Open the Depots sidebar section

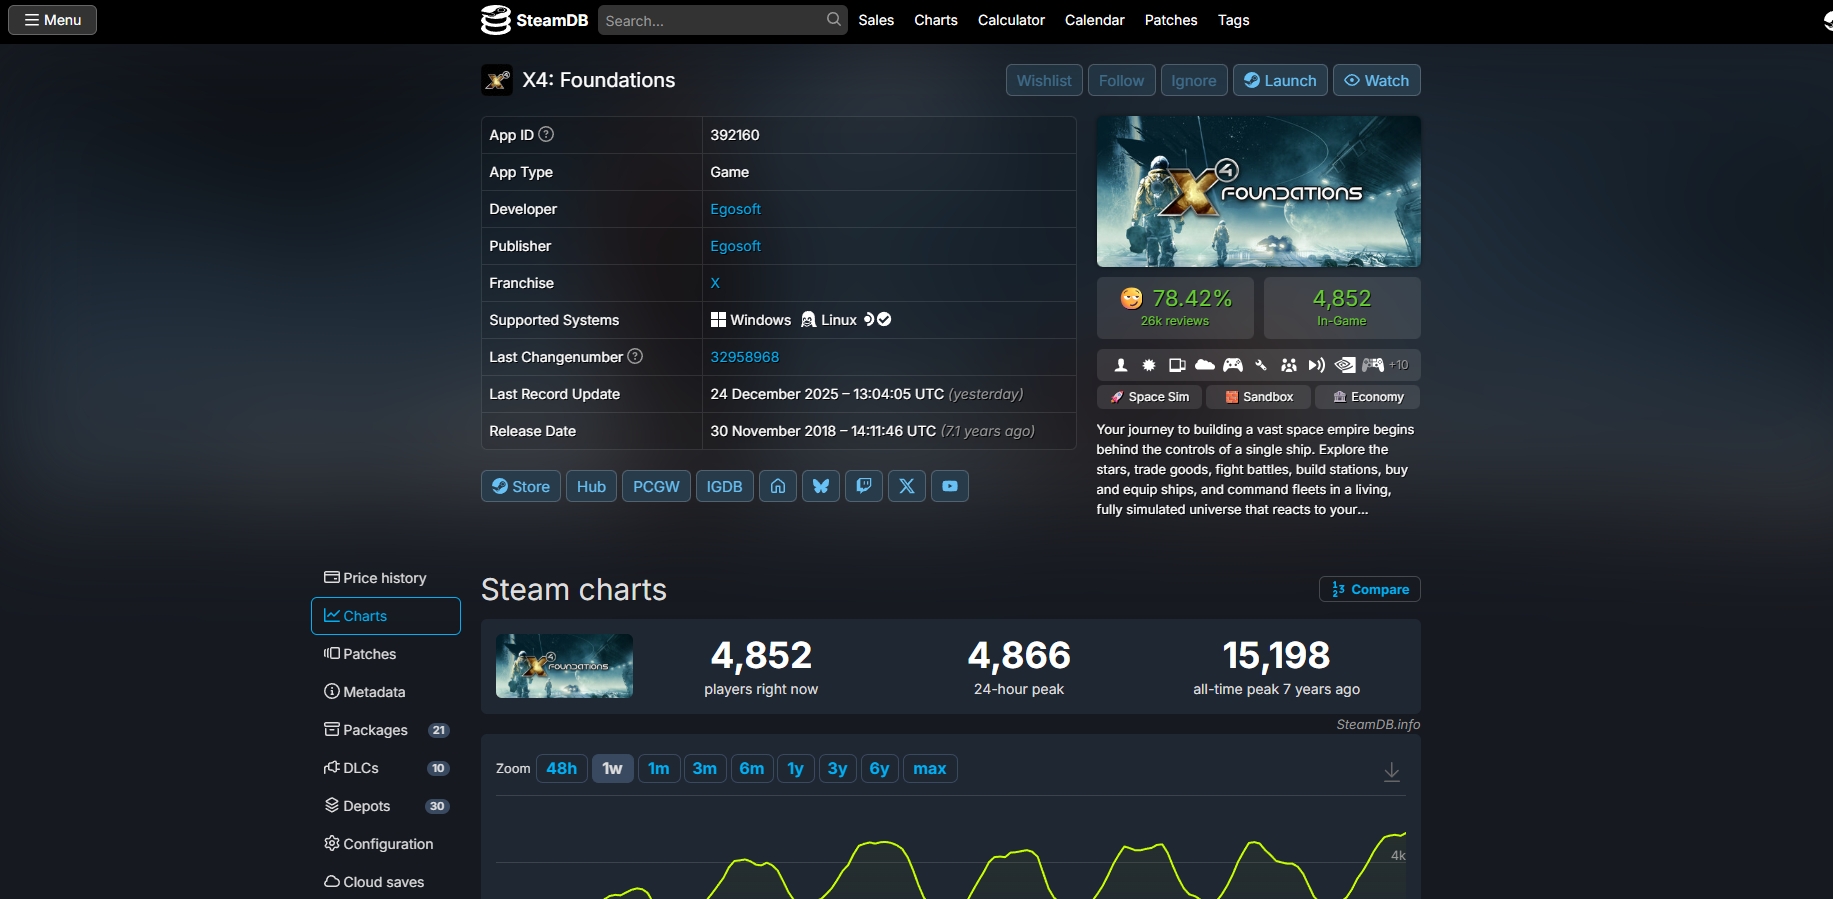pos(386,806)
